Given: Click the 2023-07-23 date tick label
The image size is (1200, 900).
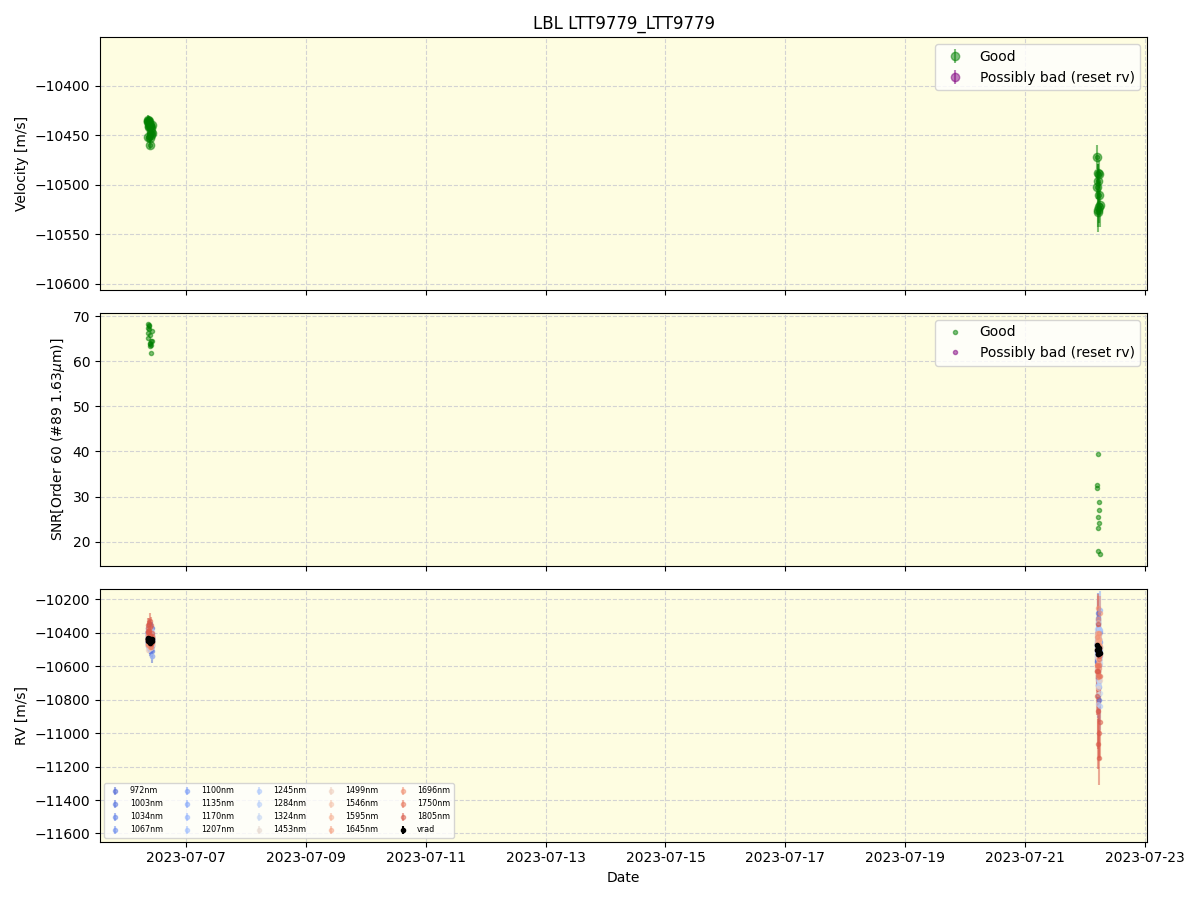Looking at the screenshot, I should pyautogui.click(x=1145, y=856).
